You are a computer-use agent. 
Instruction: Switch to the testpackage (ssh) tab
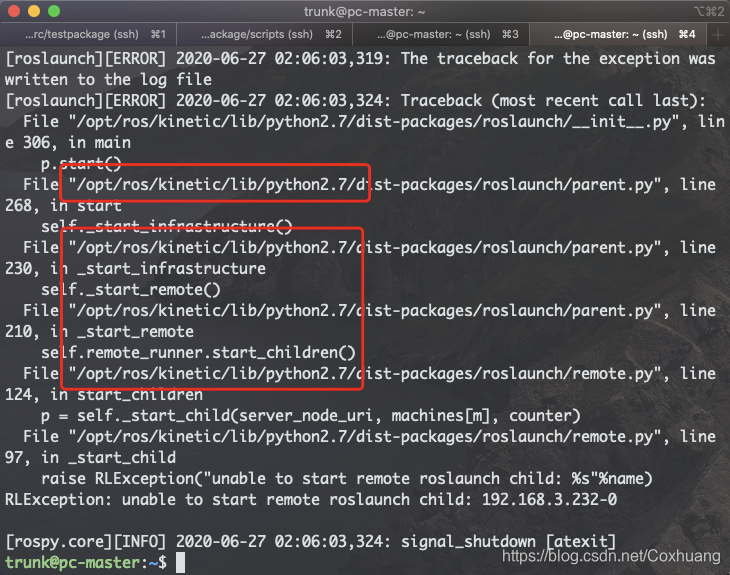pyautogui.click(x=89, y=34)
